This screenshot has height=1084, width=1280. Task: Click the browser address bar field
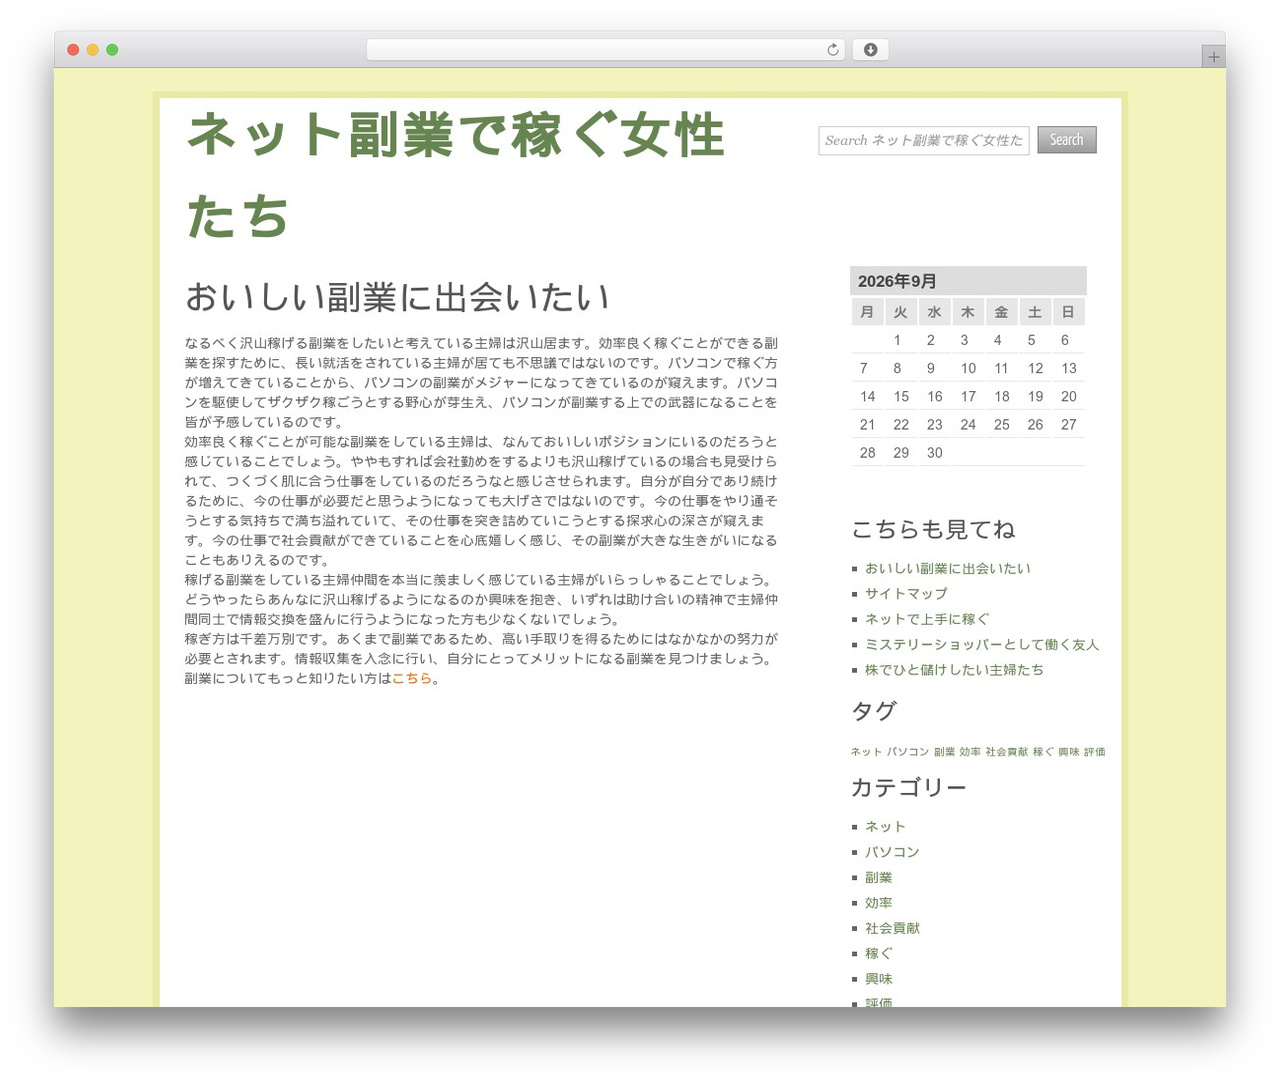[x=605, y=50]
